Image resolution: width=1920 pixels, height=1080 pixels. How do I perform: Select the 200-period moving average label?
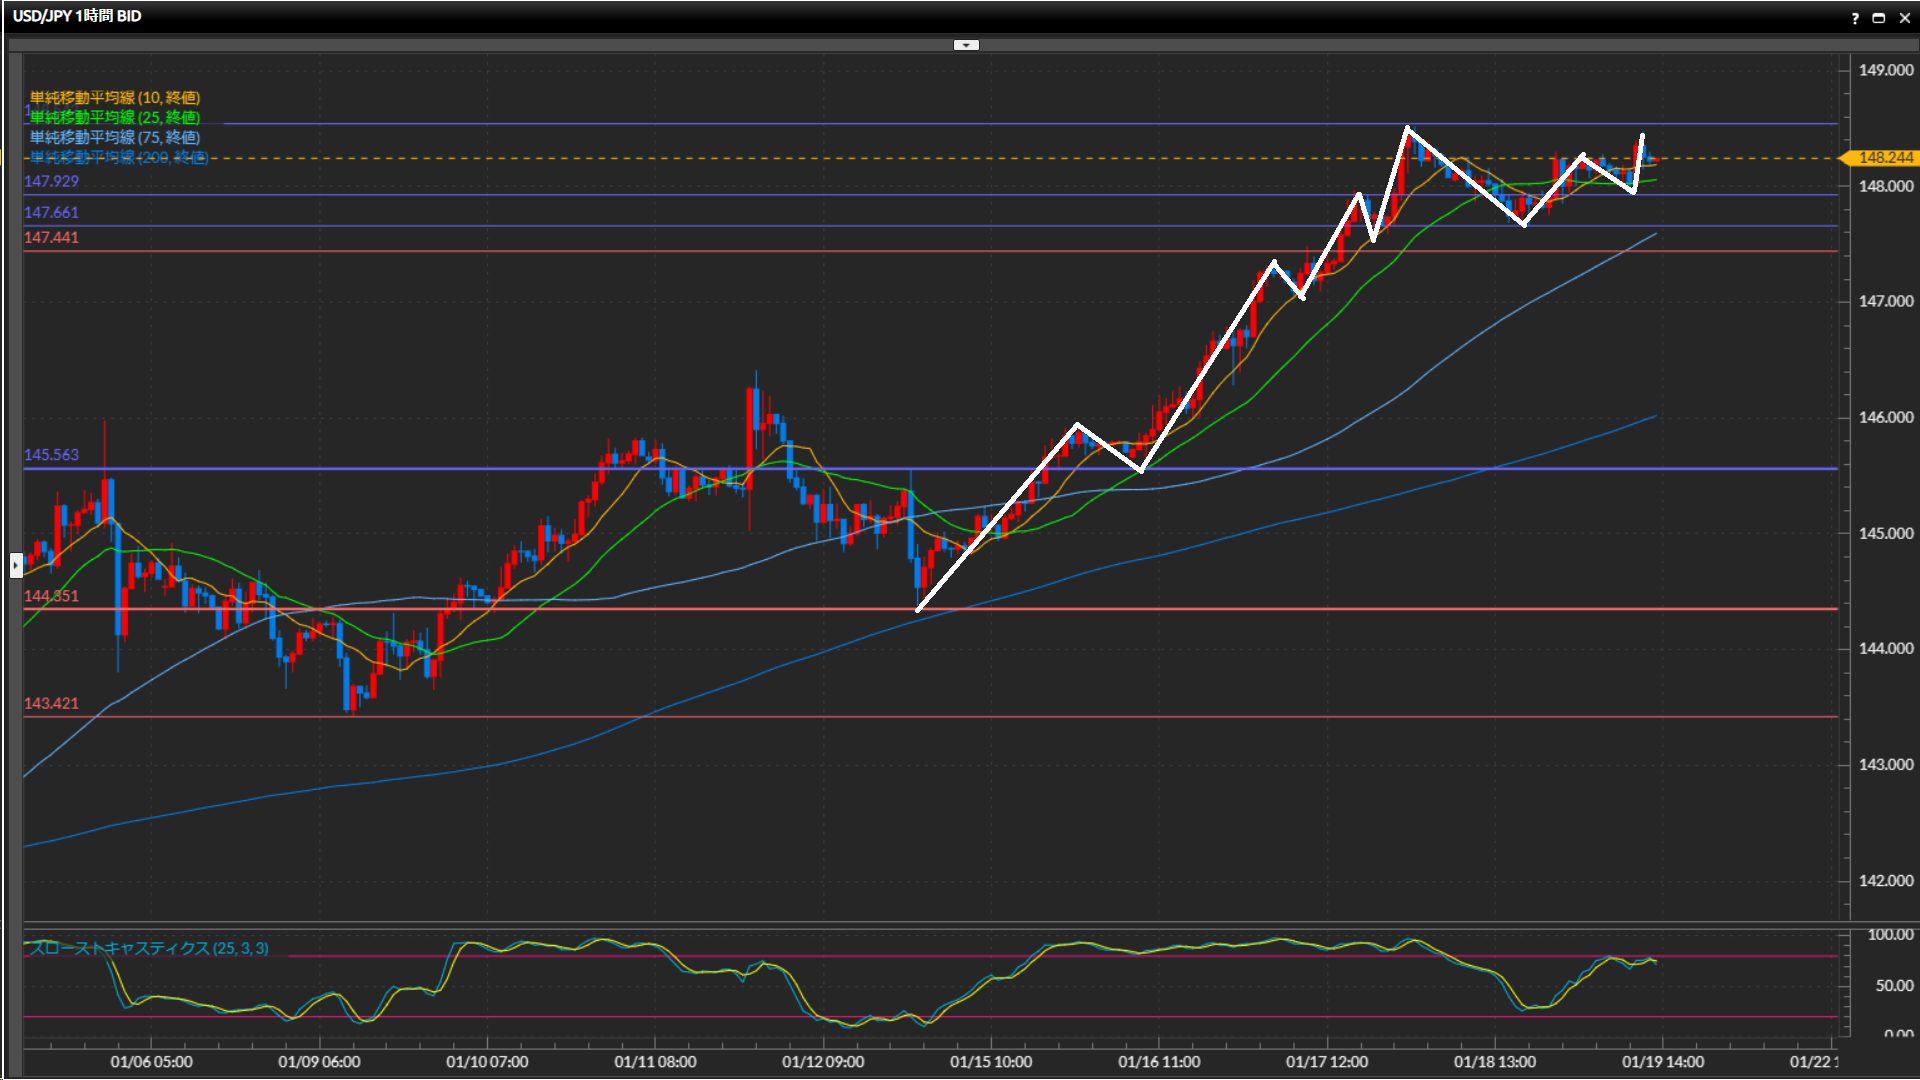coord(118,157)
